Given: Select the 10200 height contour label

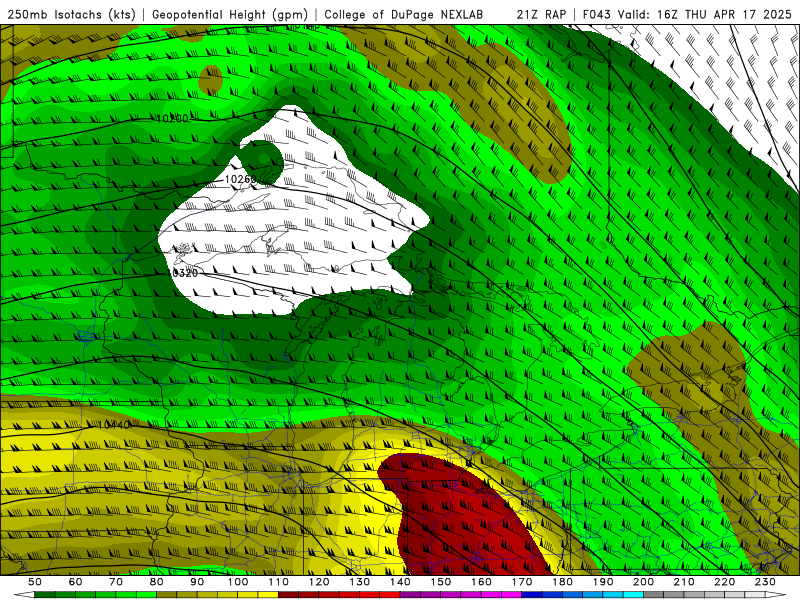Looking at the screenshot, I should pyautogui.click(x=172, y=118).
